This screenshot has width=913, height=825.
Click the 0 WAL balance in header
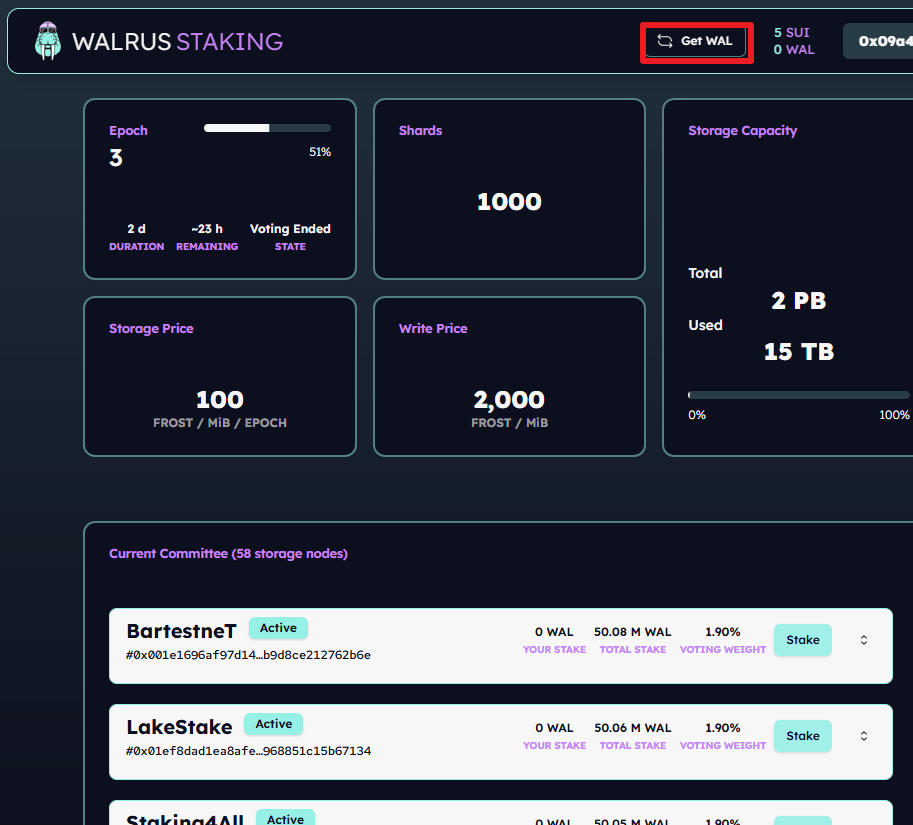tap(794, 50)
